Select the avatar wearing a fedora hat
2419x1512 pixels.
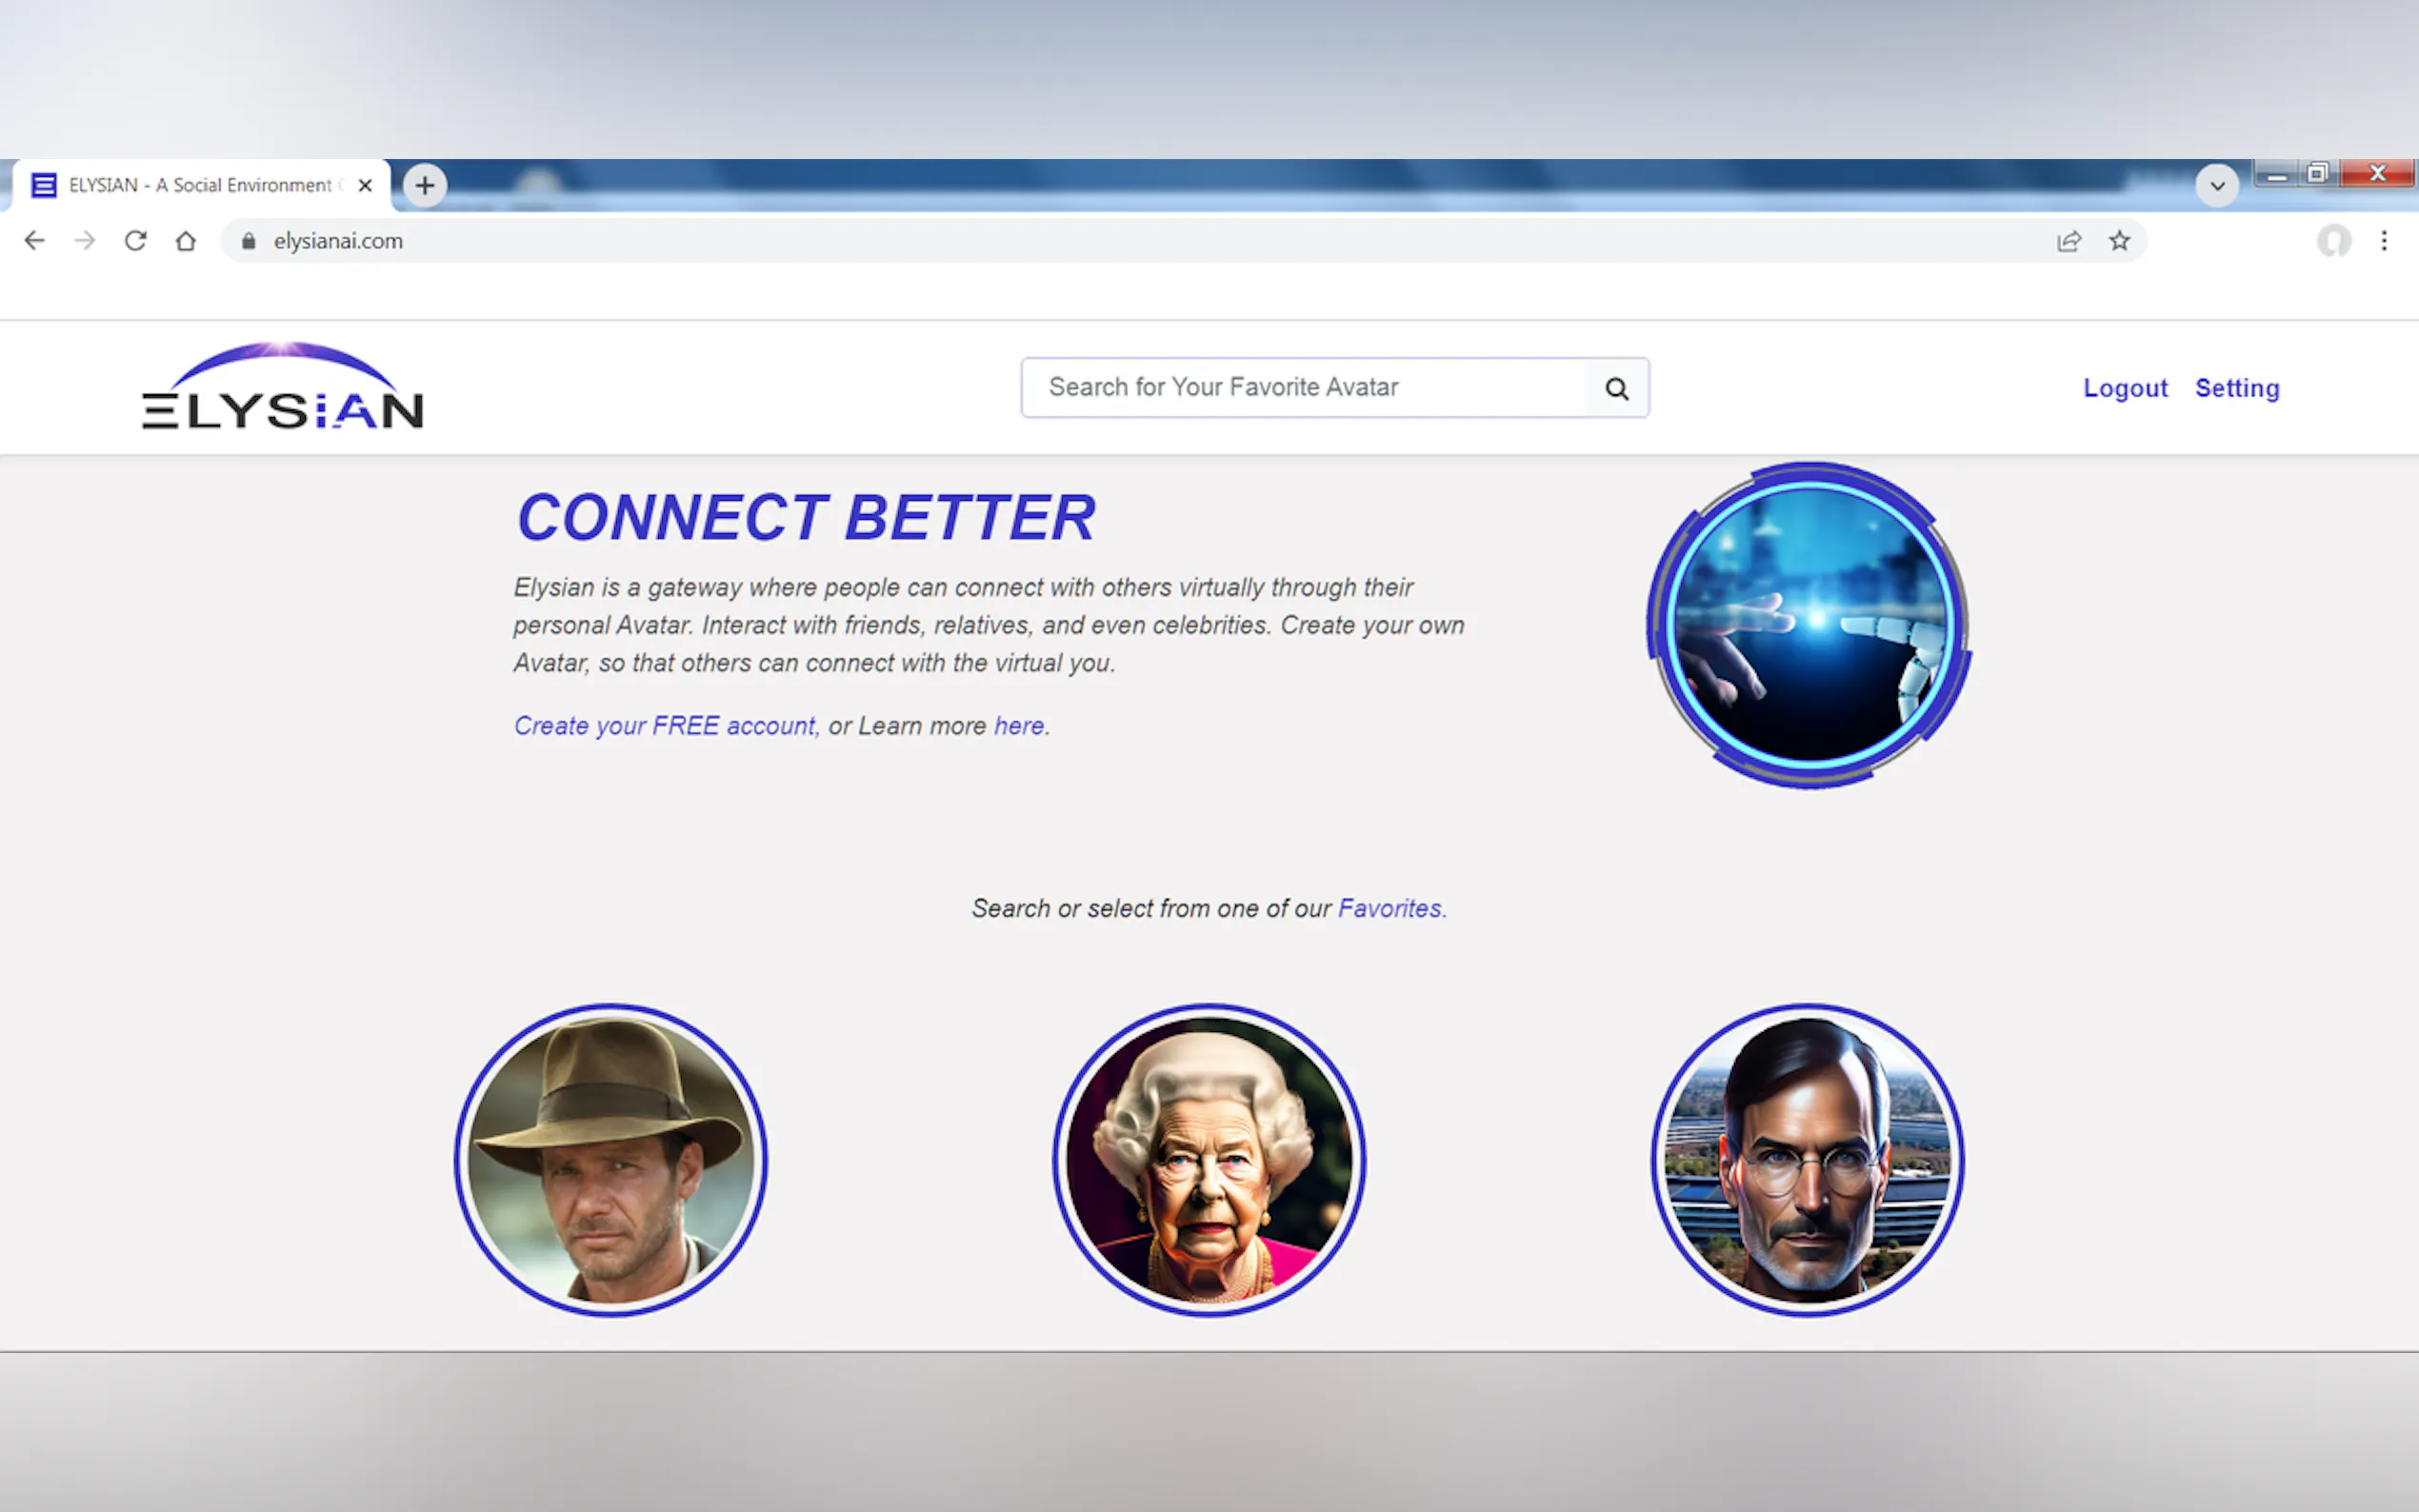tap(611, 1160)
